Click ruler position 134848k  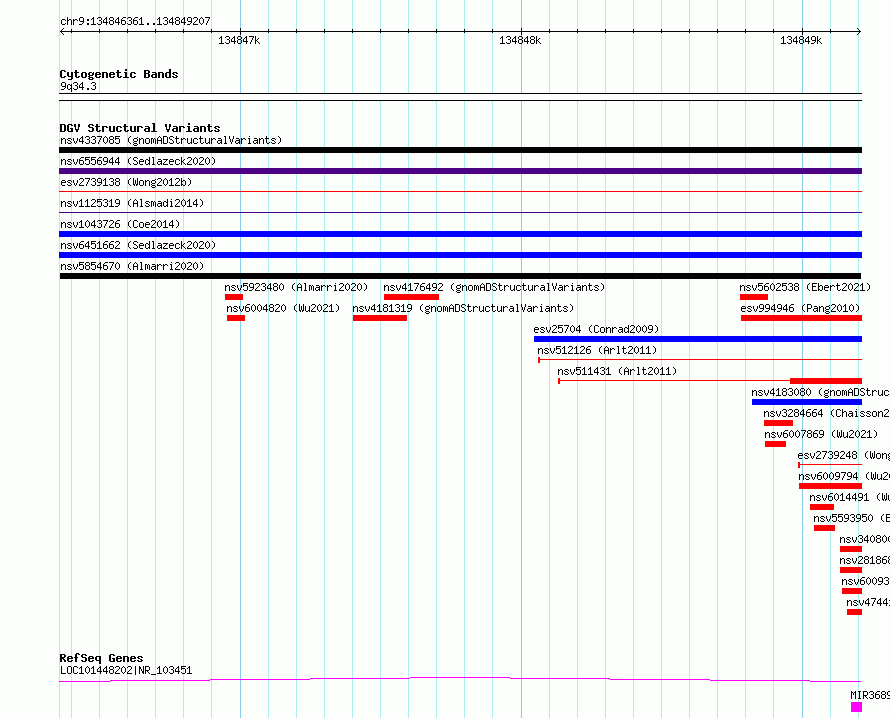click(520, 40)
